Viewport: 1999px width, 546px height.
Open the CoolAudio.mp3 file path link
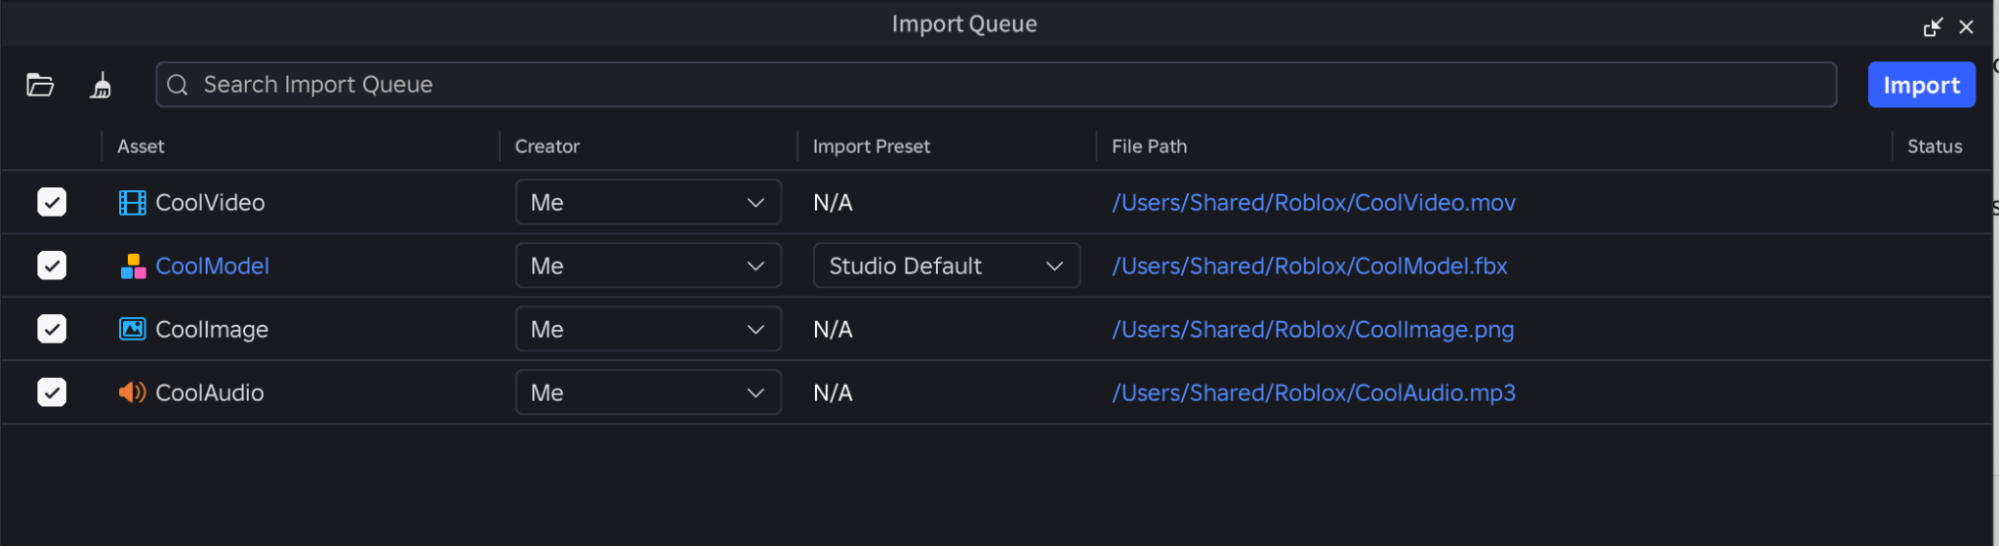pyautogui.click(x=1313, y=393)
